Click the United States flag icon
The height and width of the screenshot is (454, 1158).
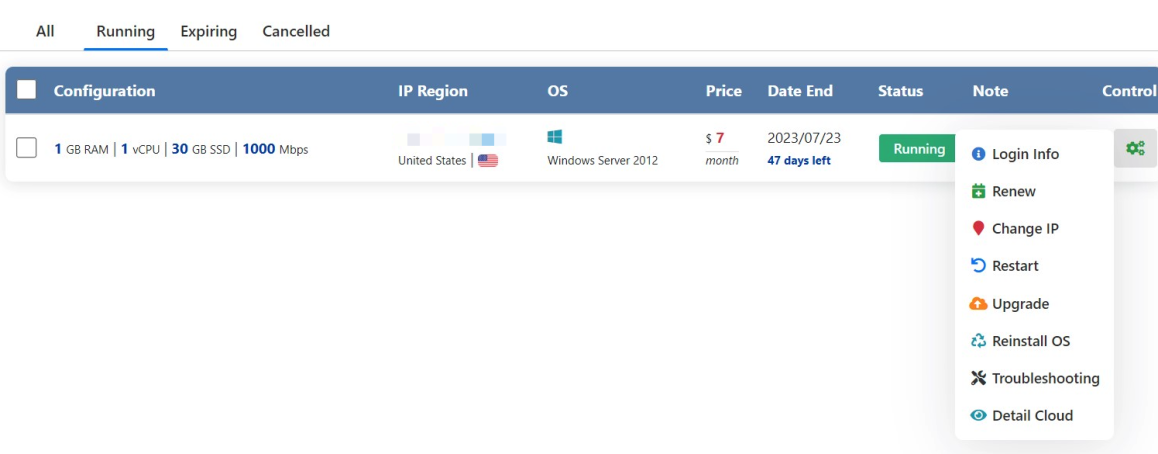(487, 160)
